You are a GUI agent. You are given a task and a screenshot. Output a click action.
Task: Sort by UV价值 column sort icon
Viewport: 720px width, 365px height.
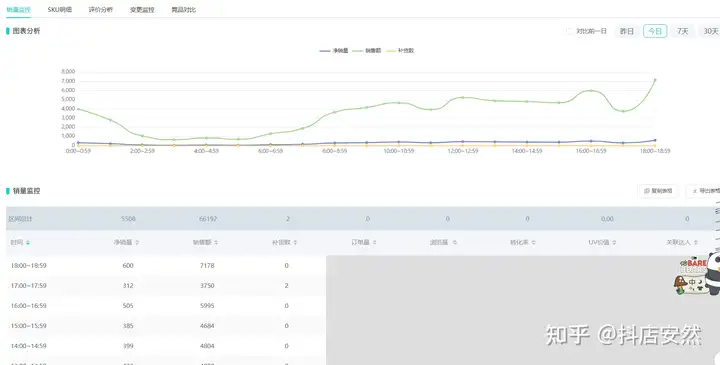coord(614,242)
